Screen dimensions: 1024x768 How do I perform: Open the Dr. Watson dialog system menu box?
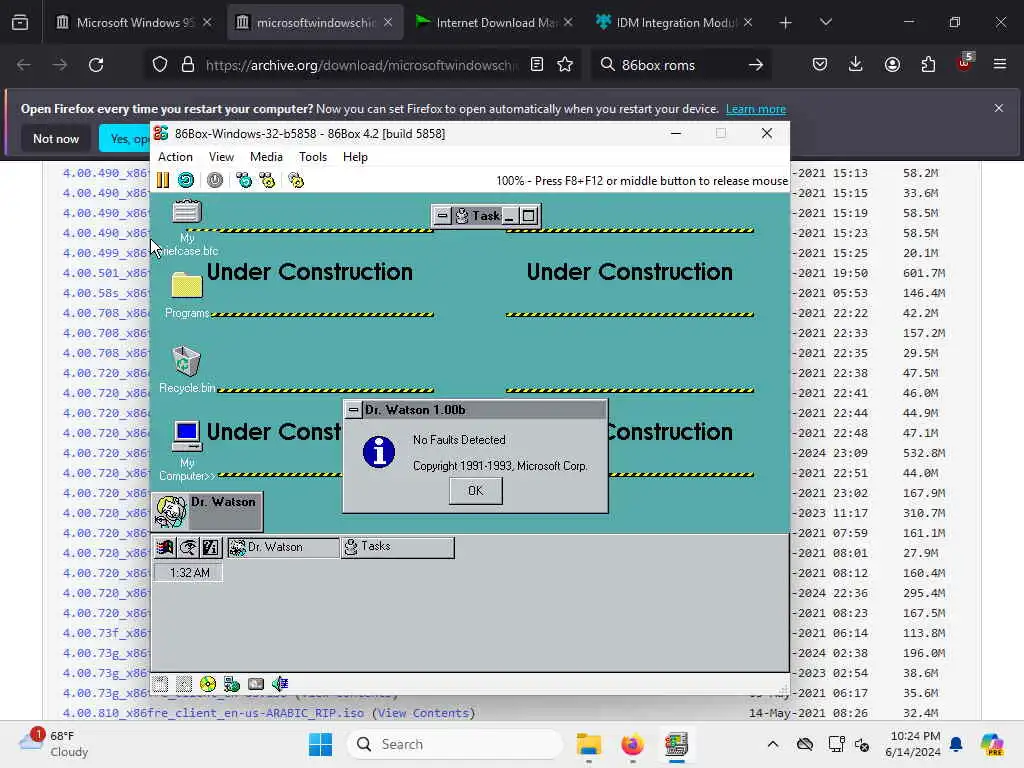point(353,409)
